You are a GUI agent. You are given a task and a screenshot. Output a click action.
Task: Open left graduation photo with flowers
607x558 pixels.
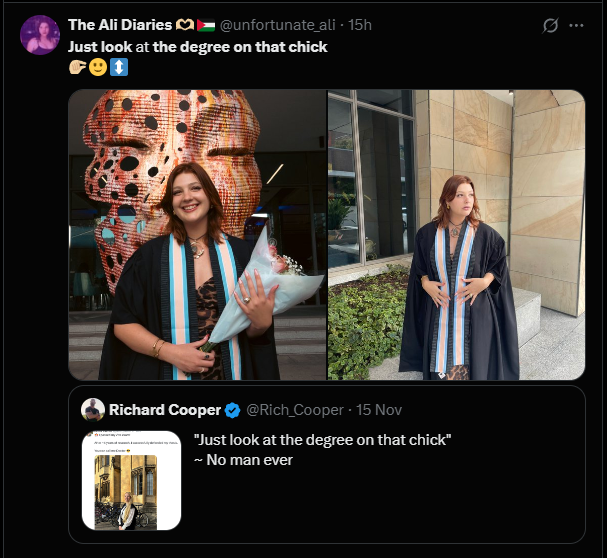tap(197, 235)
